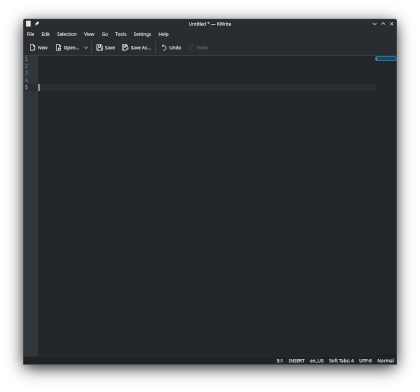Open the Go menu

point(105,34)
